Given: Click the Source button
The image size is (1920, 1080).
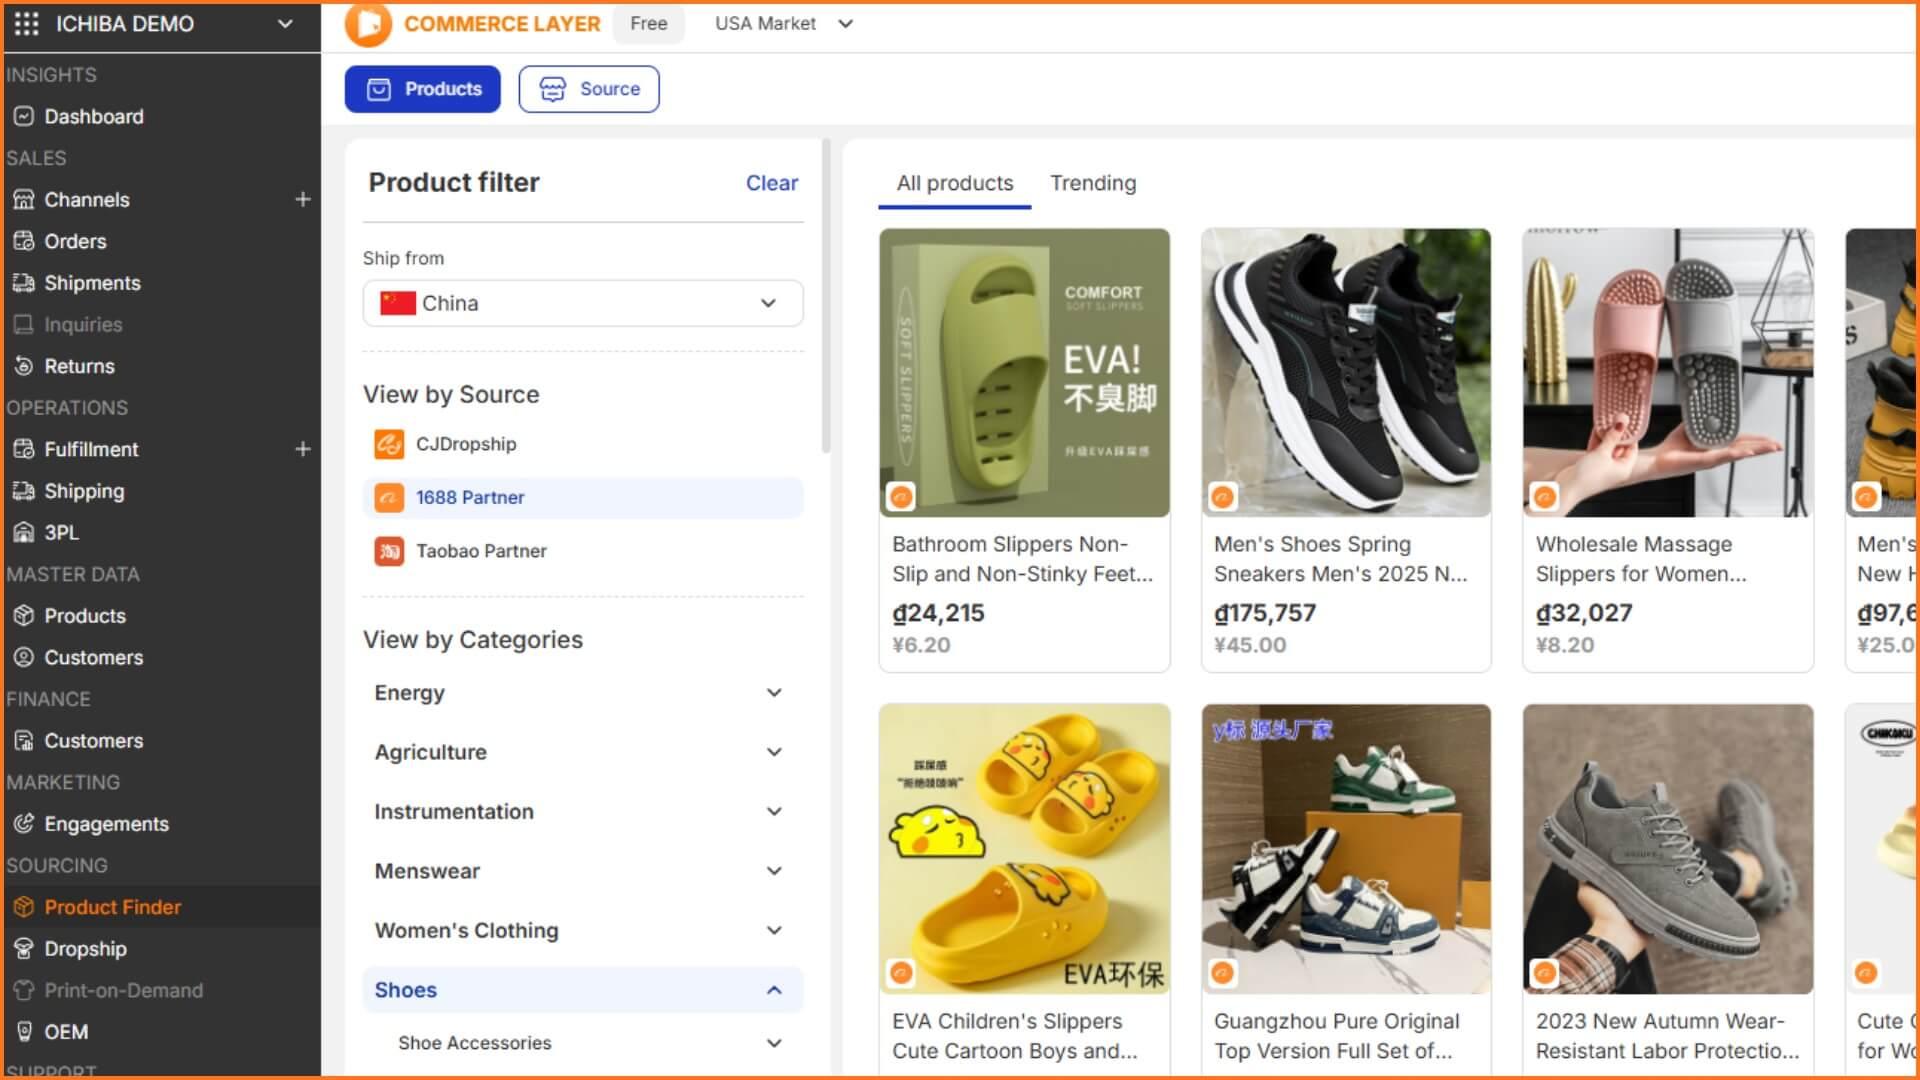Looking at the screenshot, I should coord(589,89).
